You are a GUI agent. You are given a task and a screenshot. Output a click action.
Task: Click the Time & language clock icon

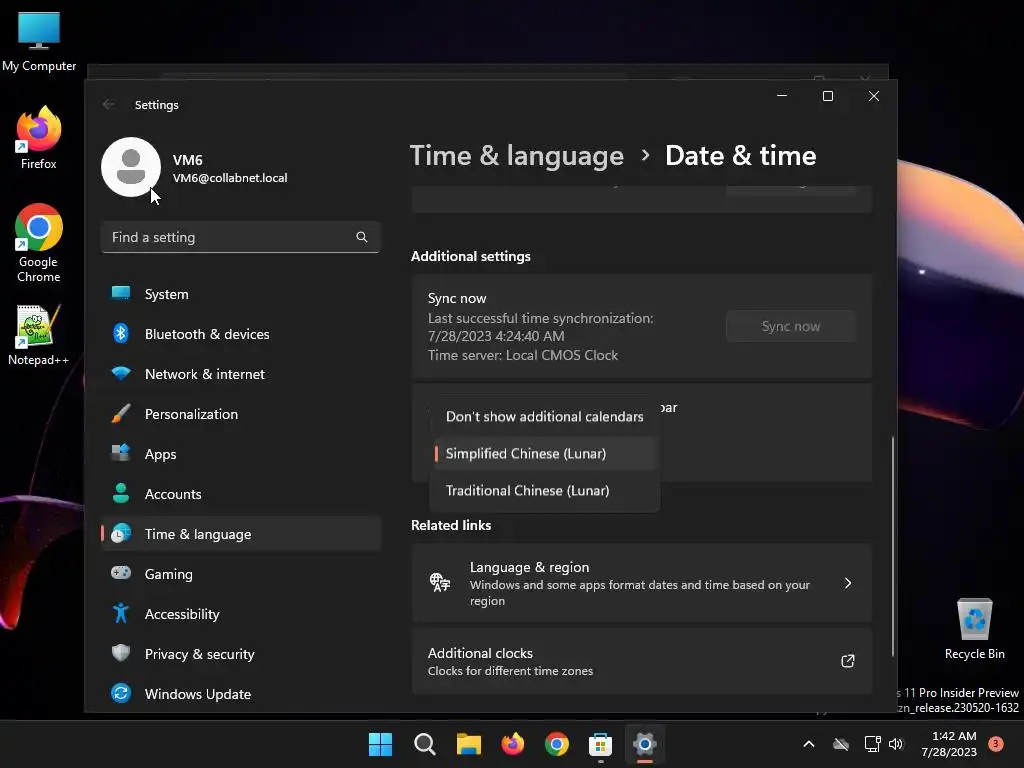(121, 534)
